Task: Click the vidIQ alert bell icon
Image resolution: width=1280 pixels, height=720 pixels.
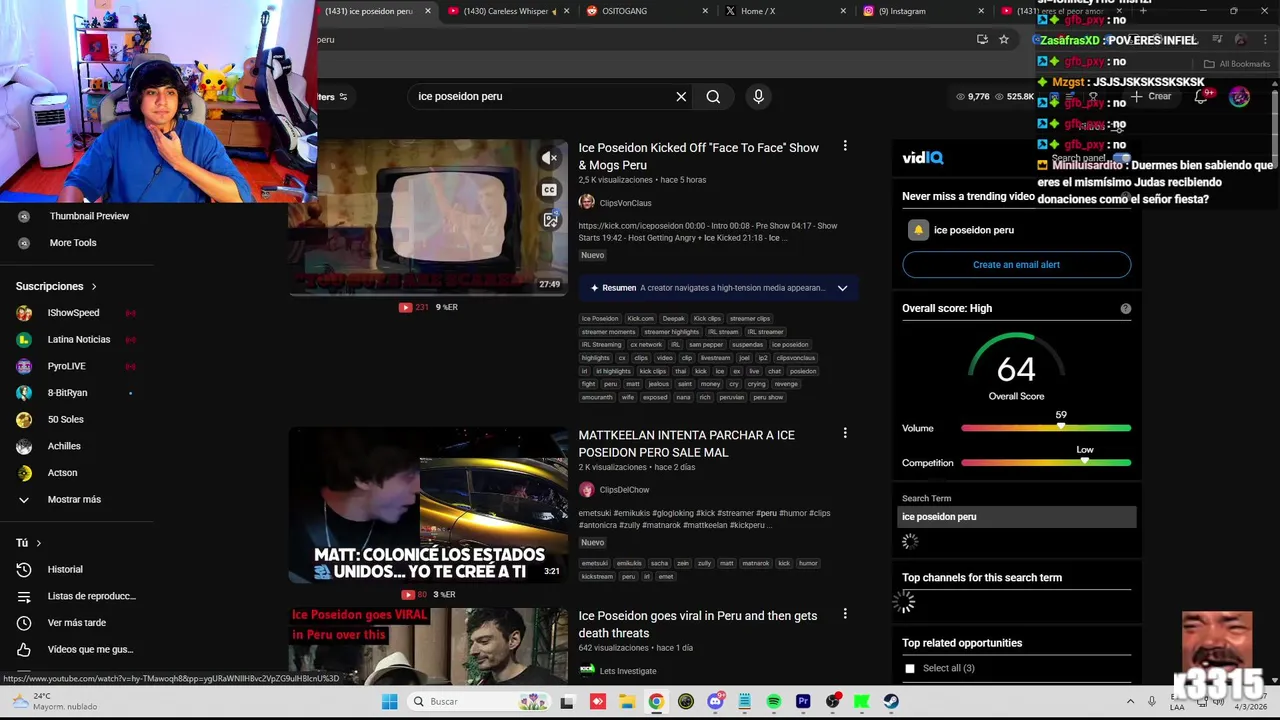Action: click(918, 230)
